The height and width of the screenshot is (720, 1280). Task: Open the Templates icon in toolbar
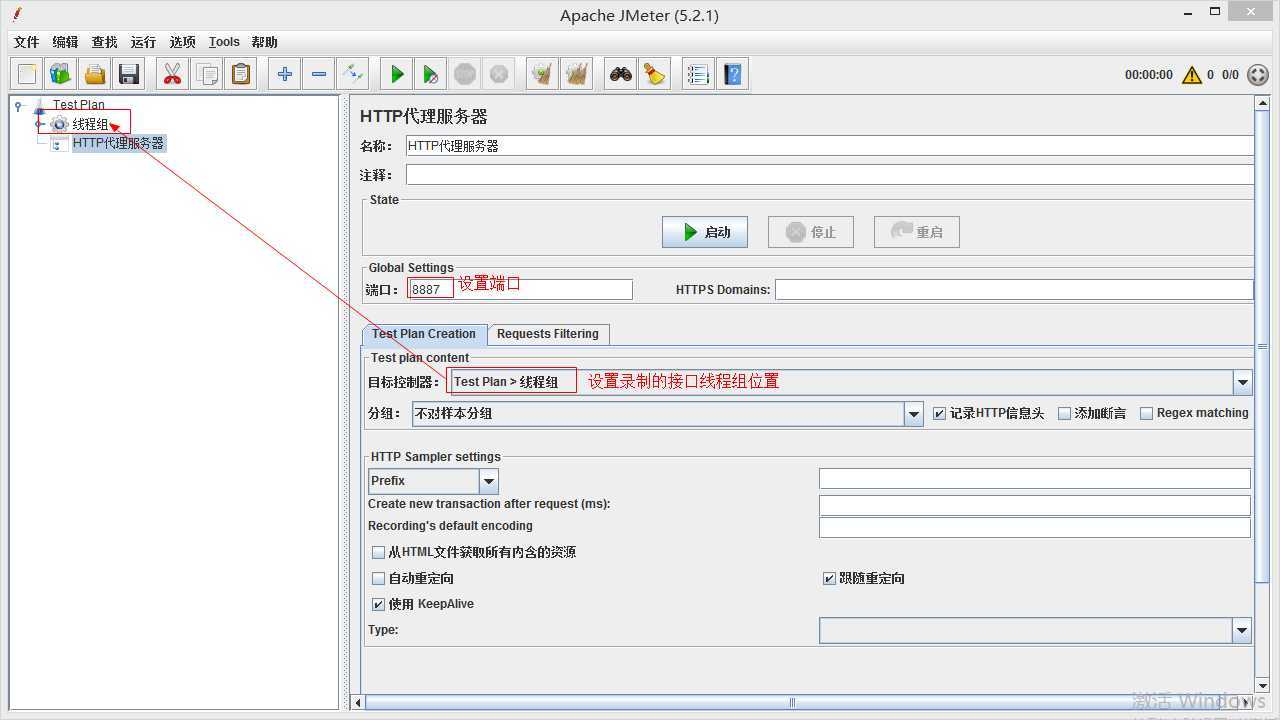pos(61,74)
